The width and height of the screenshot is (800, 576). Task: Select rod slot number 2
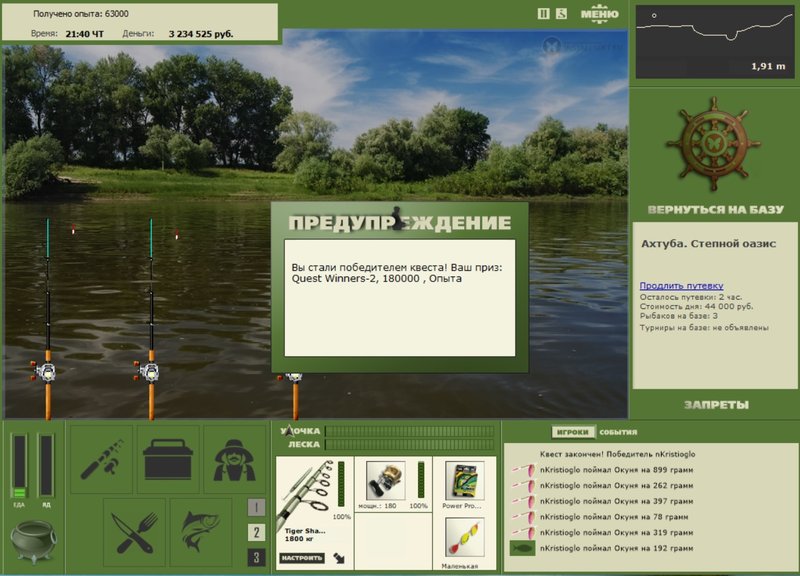point(256,532)
